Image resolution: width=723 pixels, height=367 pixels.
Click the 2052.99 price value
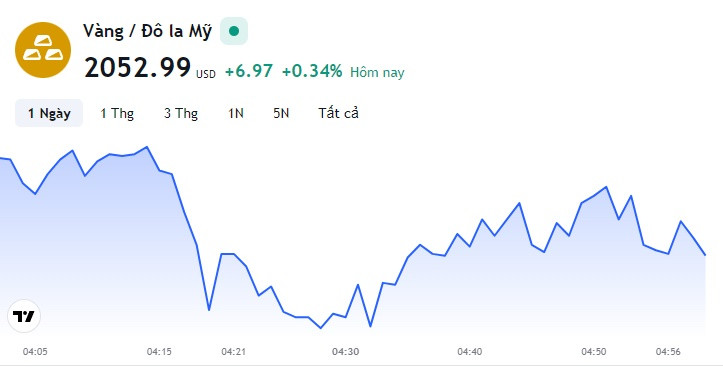click(x=137, y=68)
